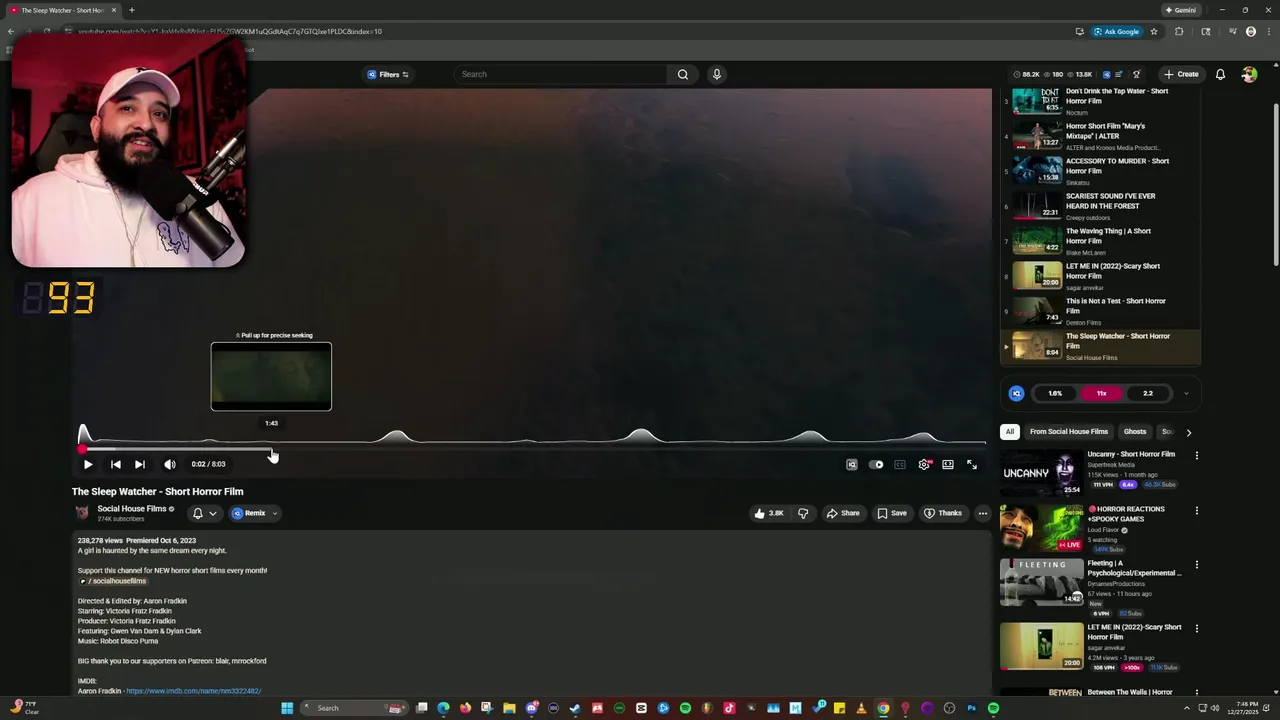The image size is (1280, 720).
Task: Click the 2.2 pill in vidIQ bar
Action: [x=1148, y=393]
